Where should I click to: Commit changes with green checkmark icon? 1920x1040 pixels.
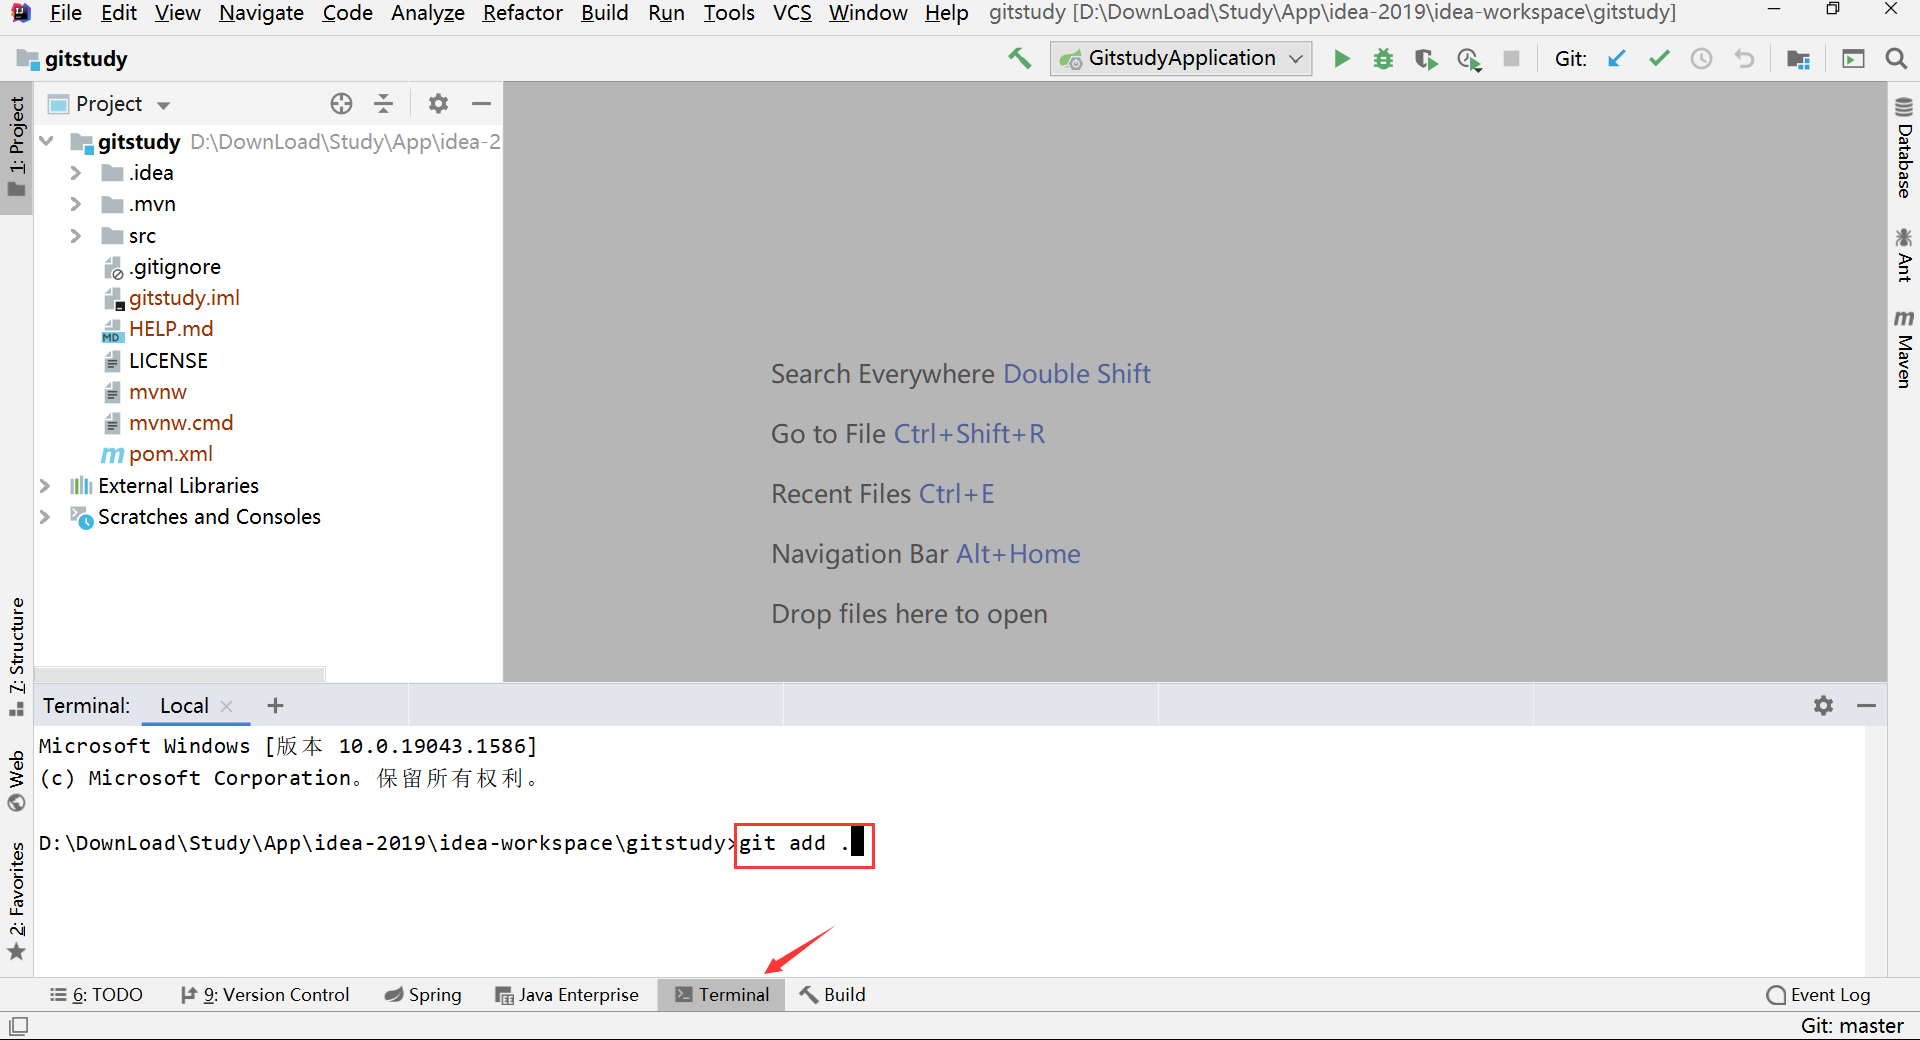coord(1659,59)
